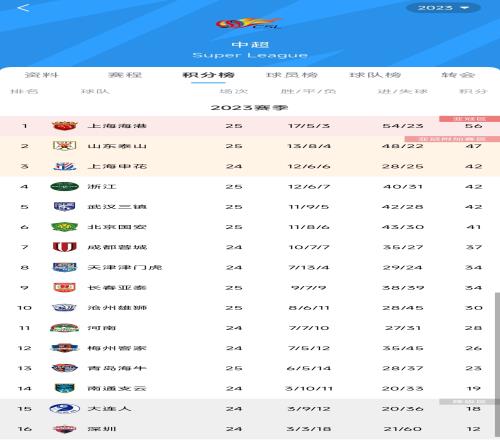Click the 上海申花 team logo
Viewport: 500px width, 440px height.
[x=65, y=166]
